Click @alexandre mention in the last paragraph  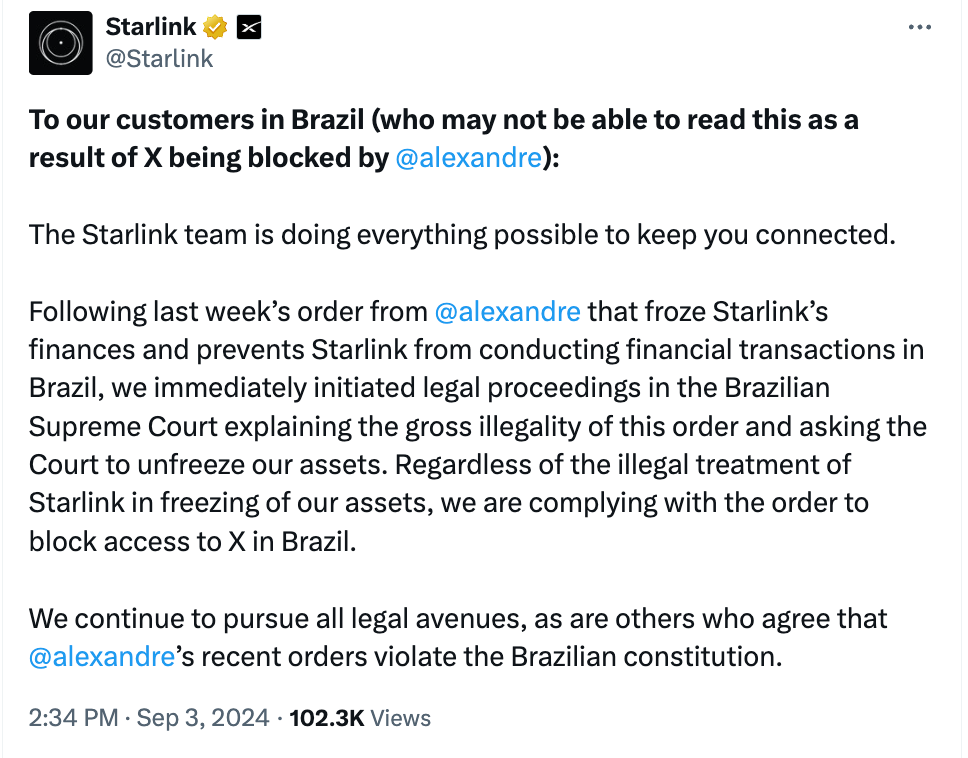click(103, 657)
